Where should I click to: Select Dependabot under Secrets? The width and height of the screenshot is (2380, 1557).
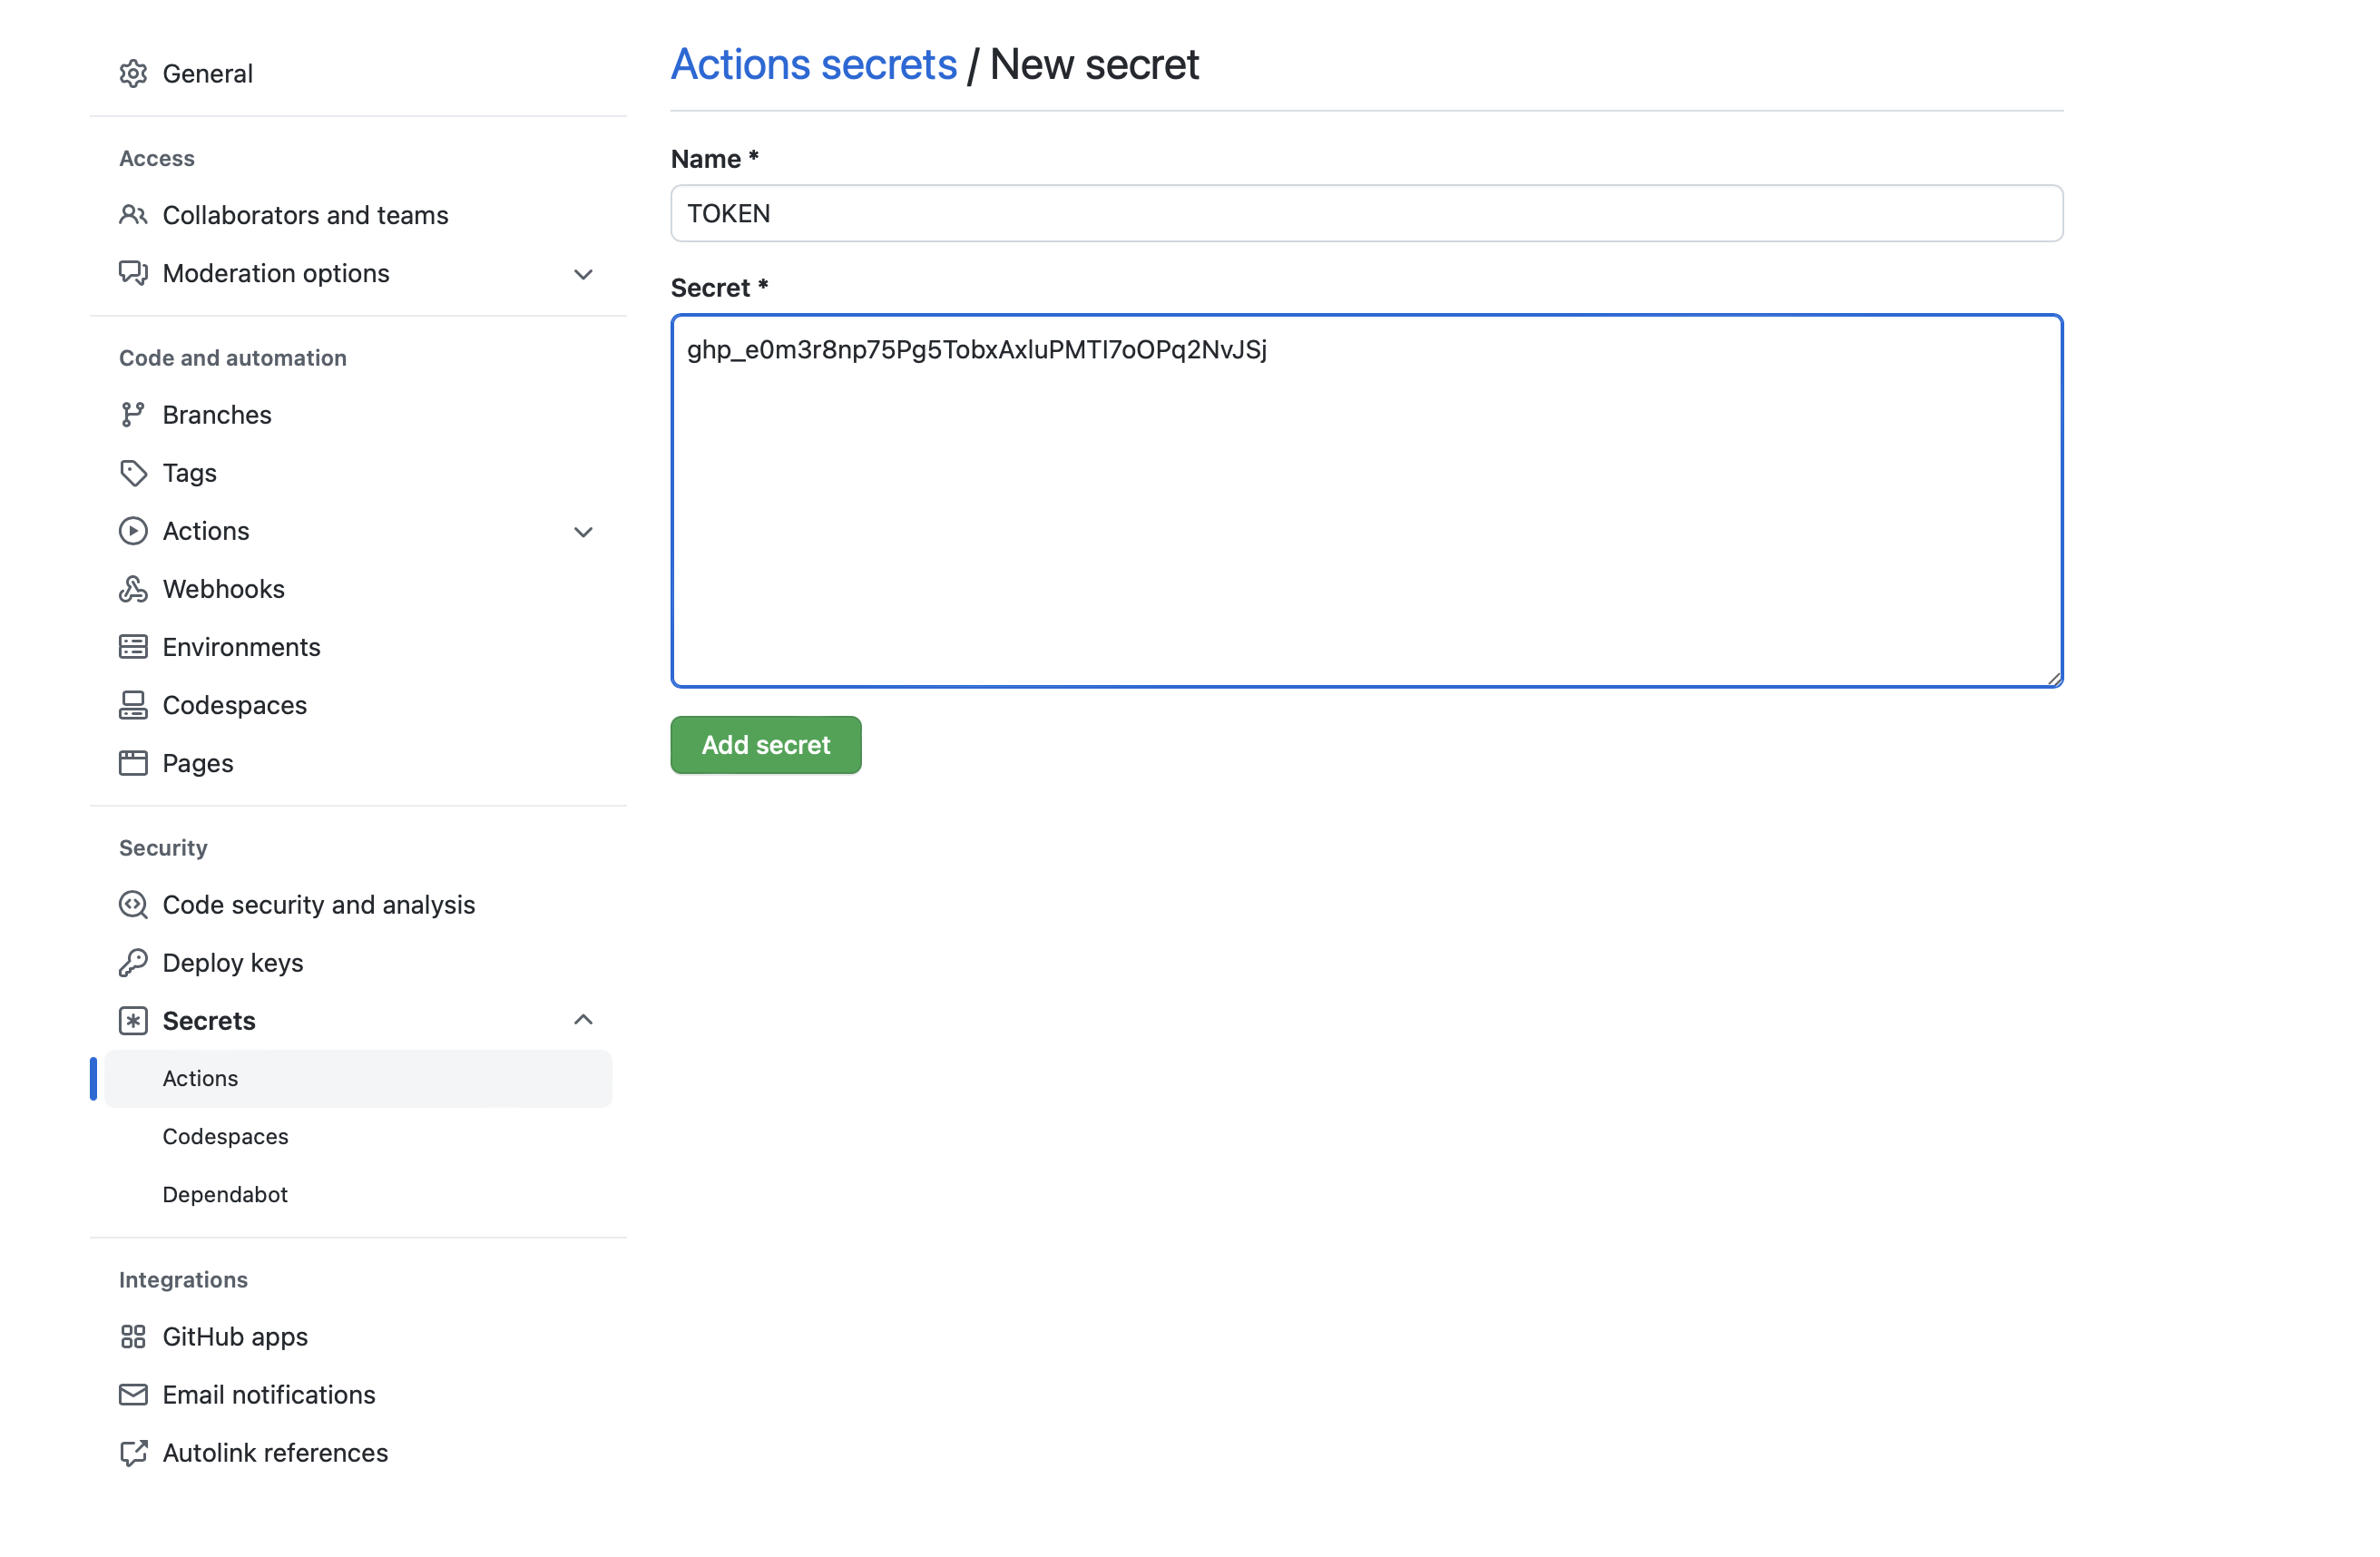point(225,1195)
